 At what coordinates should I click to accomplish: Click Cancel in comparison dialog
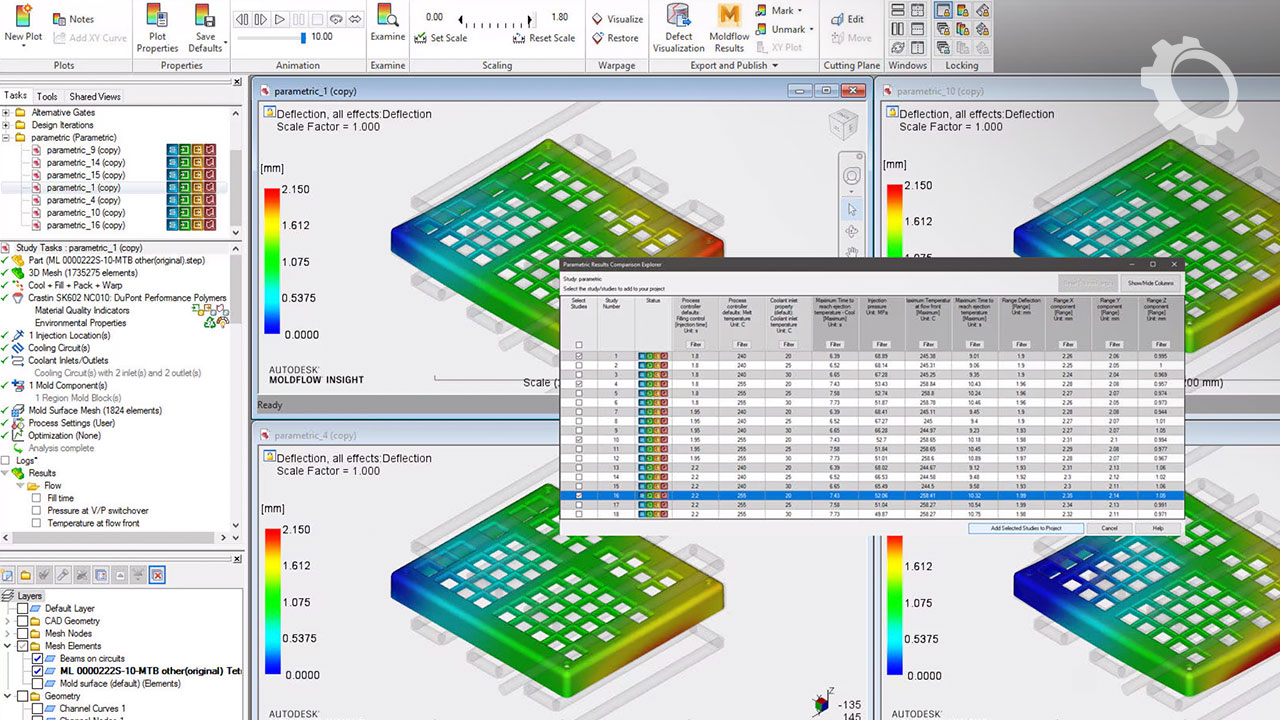coord(1109,528)
